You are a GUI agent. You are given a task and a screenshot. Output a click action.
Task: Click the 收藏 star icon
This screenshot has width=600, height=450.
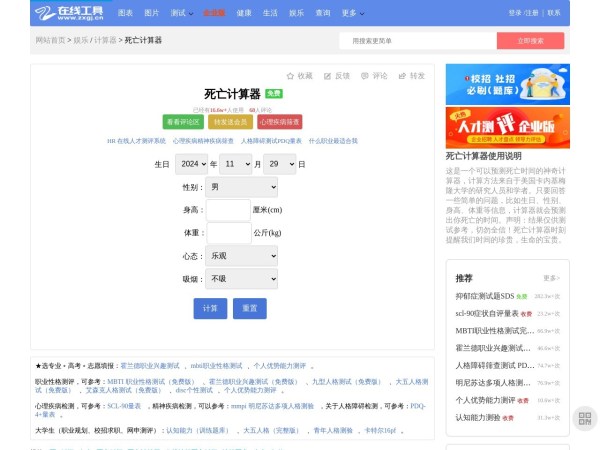click(291, 76)
